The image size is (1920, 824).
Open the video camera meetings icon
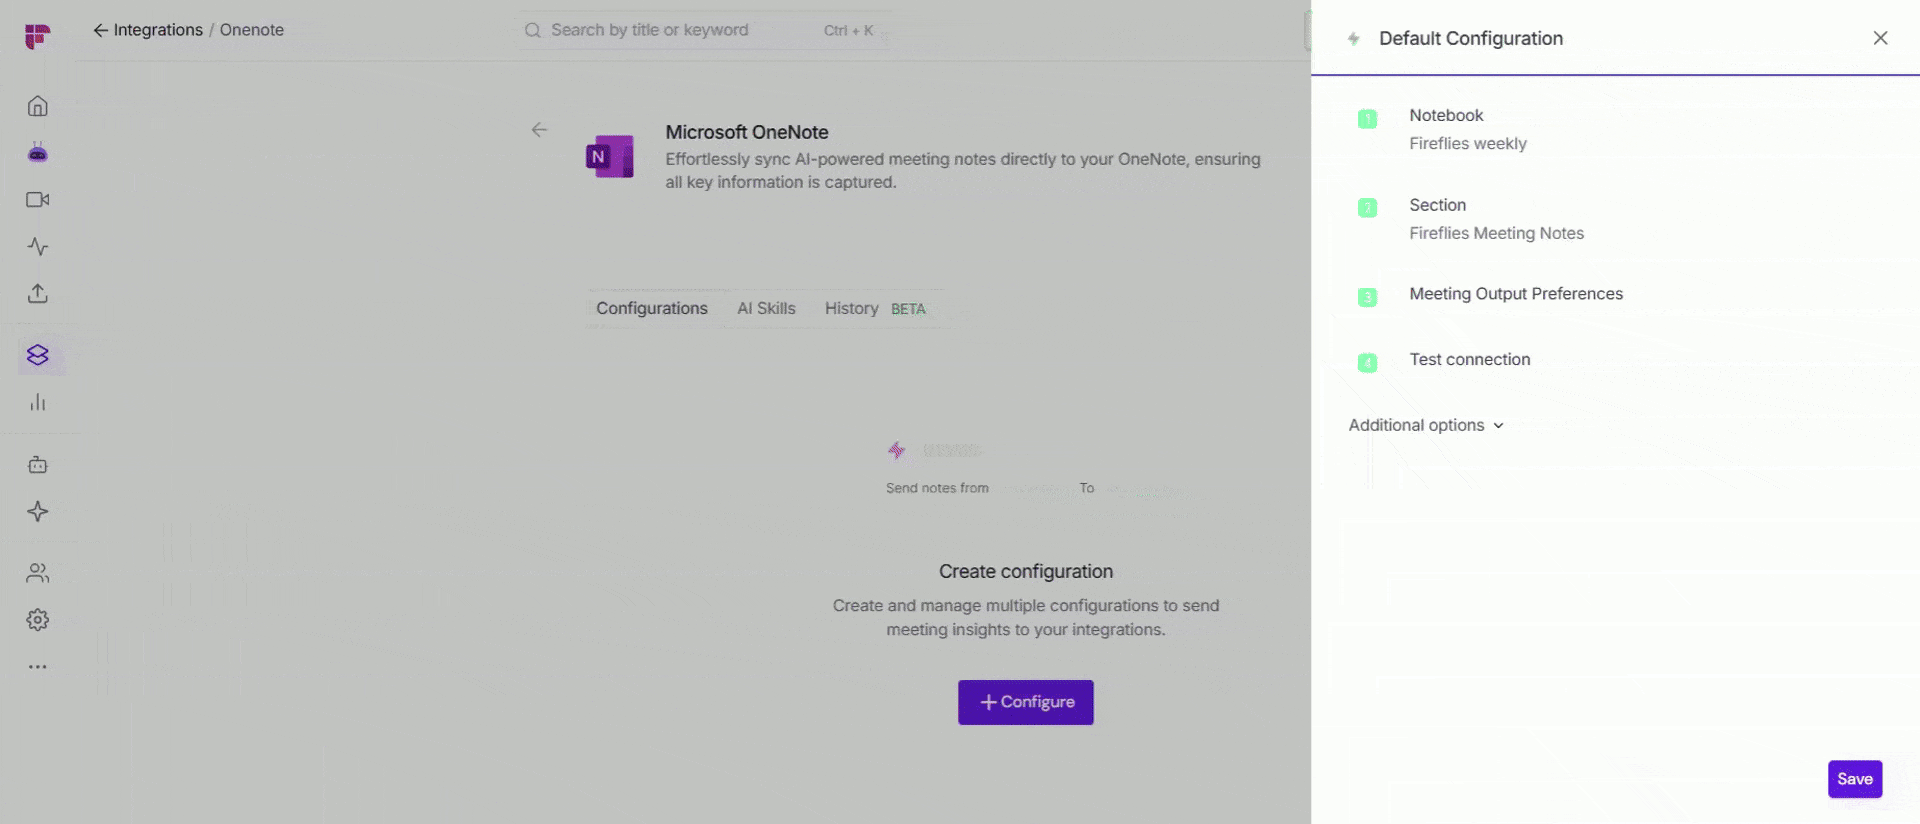click(x=38, y=200)
